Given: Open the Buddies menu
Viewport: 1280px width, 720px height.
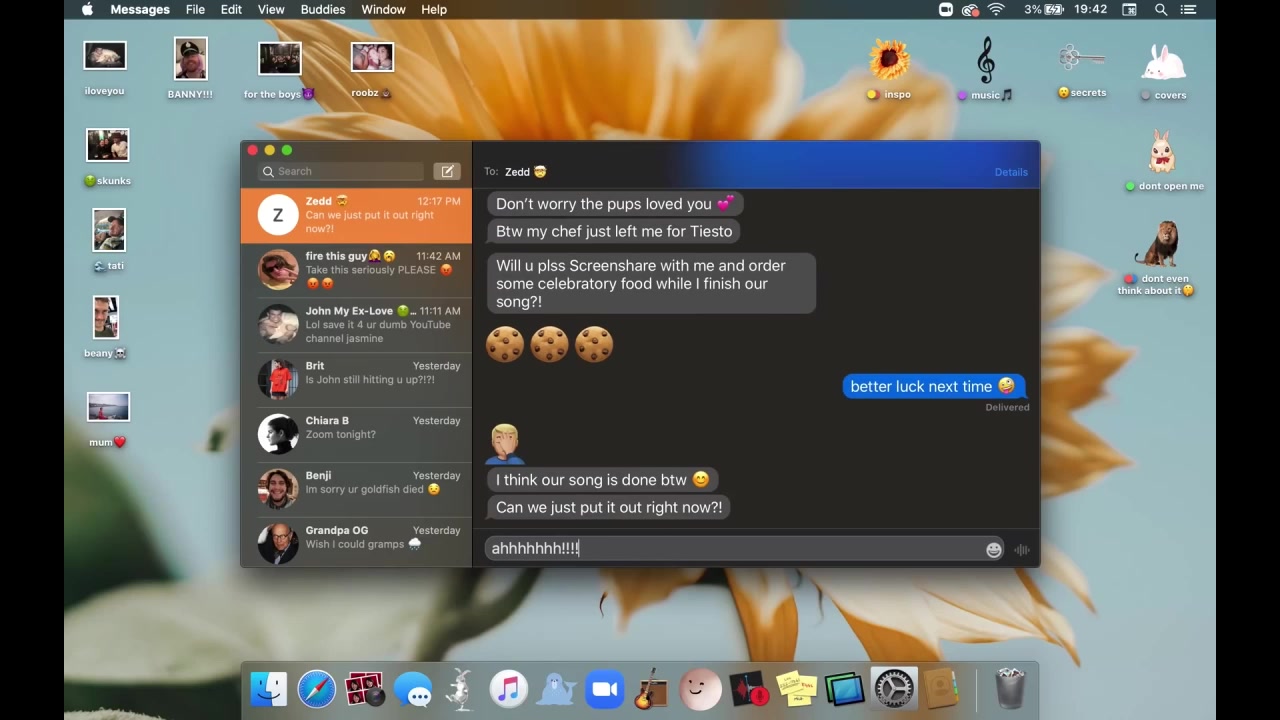Looking at the screenshot, I should (x=323, y=9).
